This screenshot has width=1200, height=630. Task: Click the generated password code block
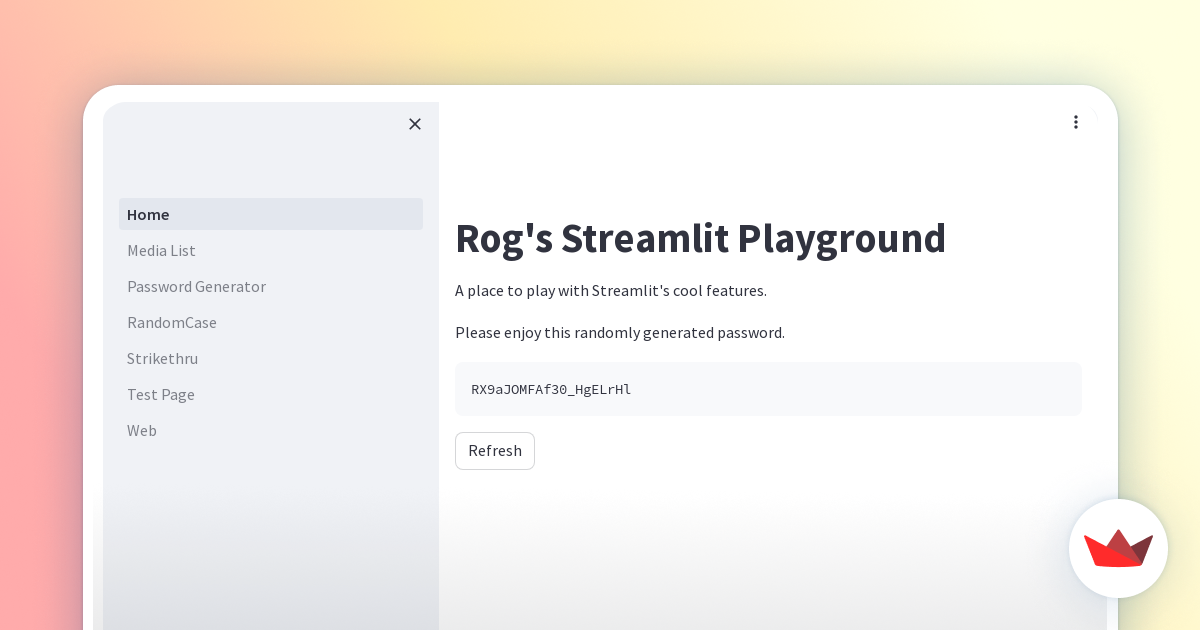tap(768, 389)
